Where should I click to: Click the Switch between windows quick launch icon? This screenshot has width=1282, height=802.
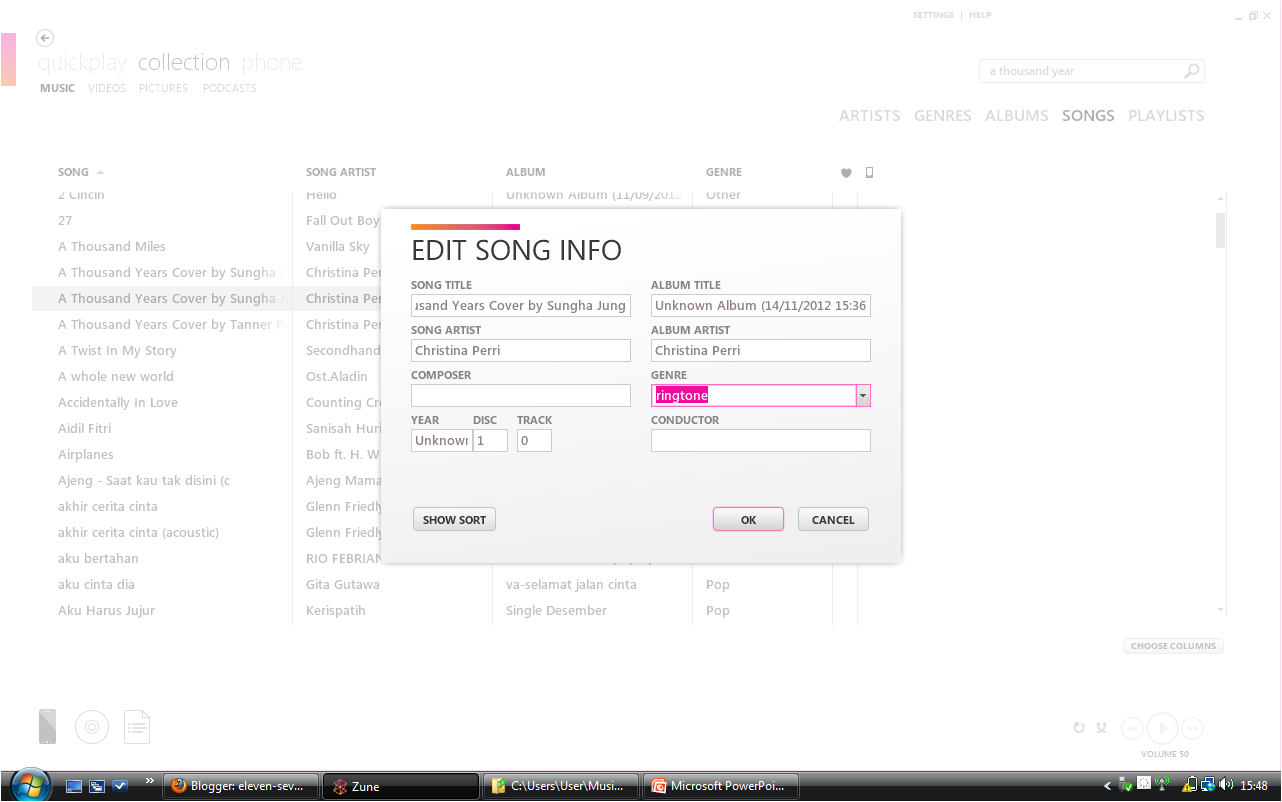[x=97, y=786]
